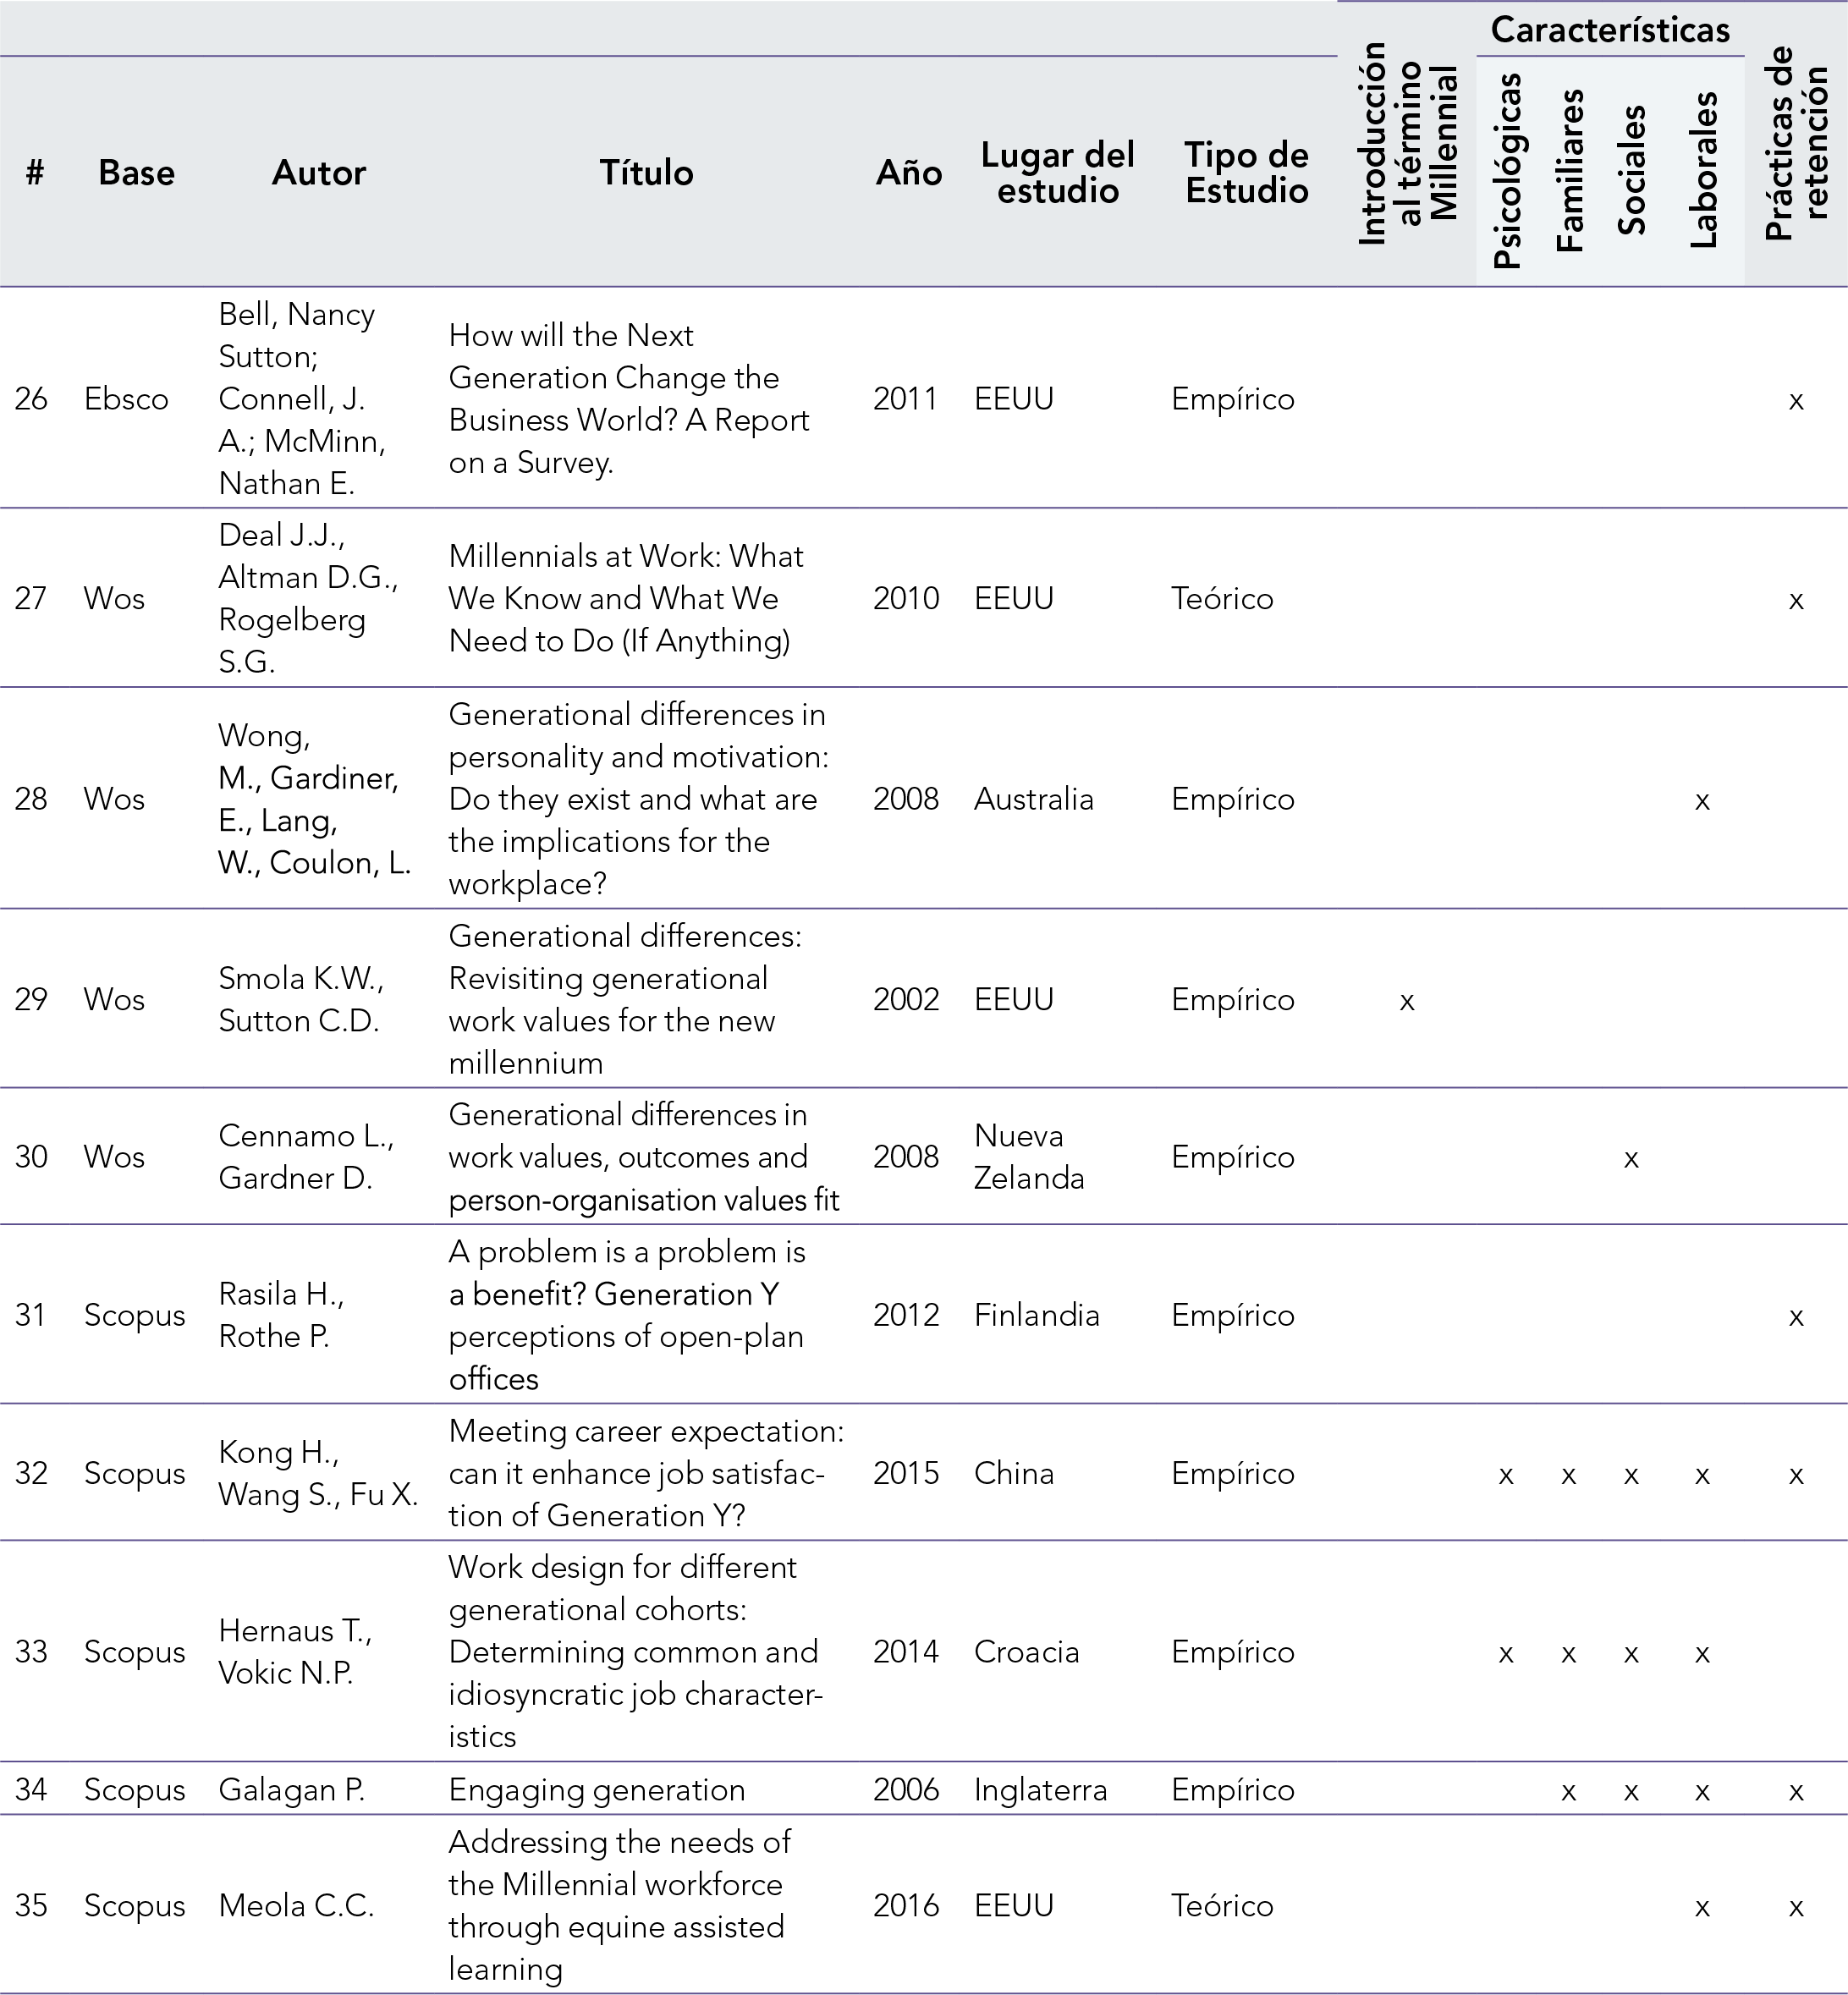This screenshot has height=1995, width=1848.
Task: Click the retention x mark for row 26
Action: pyautogui.click(x=1795, y=401)
